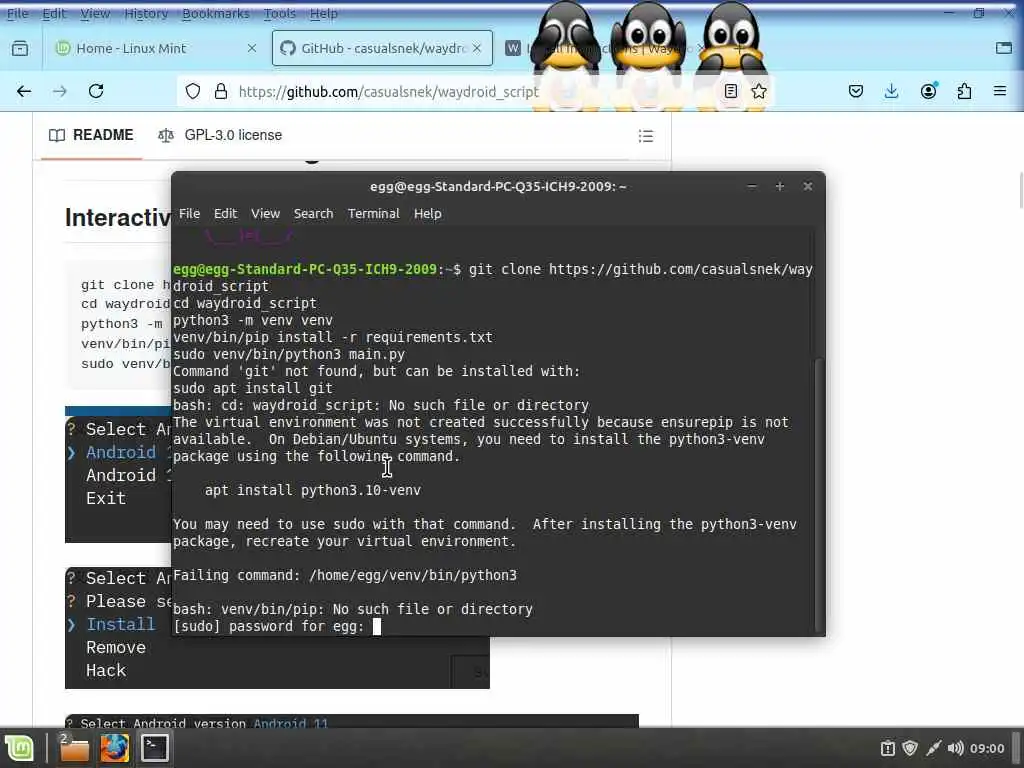1024x768 pixels.
Task: Click the sudo password prompt line
Action: tap(277, 626)
